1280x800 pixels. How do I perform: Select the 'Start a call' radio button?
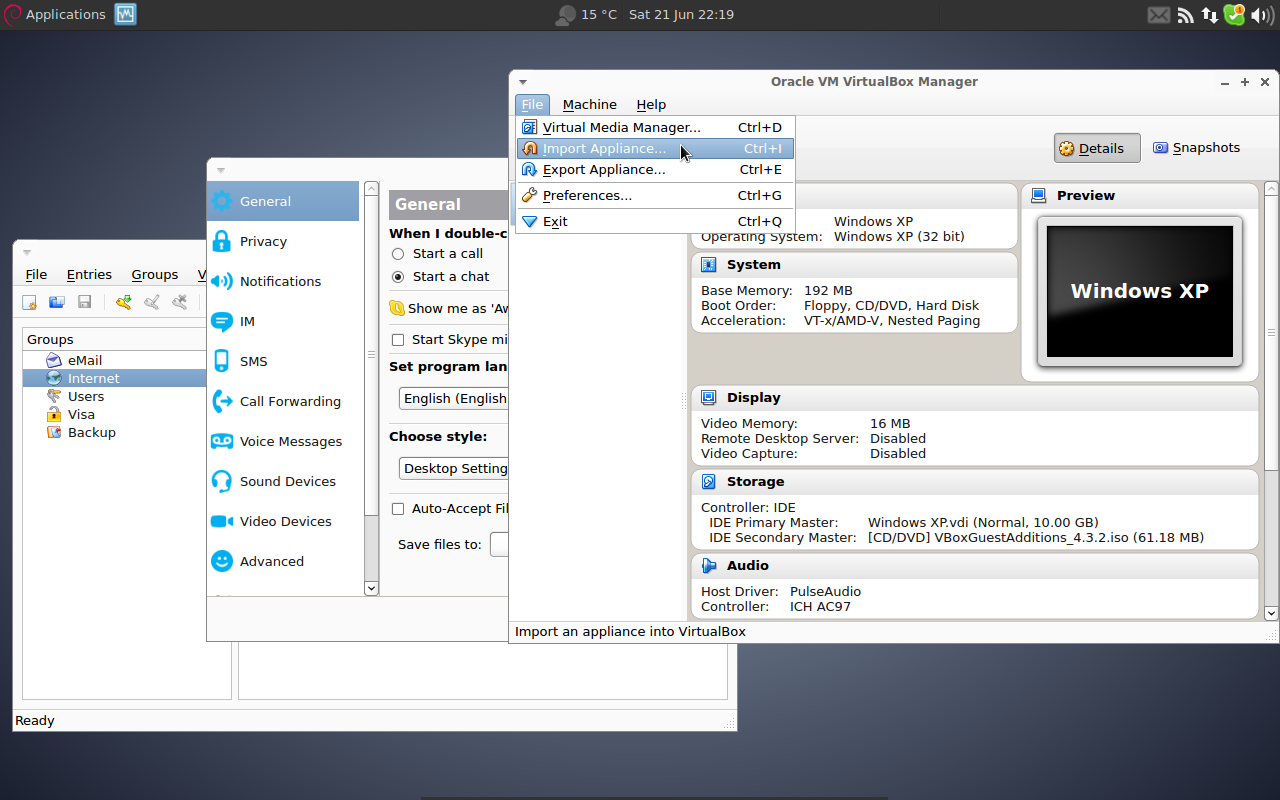(x=398, y=254)
